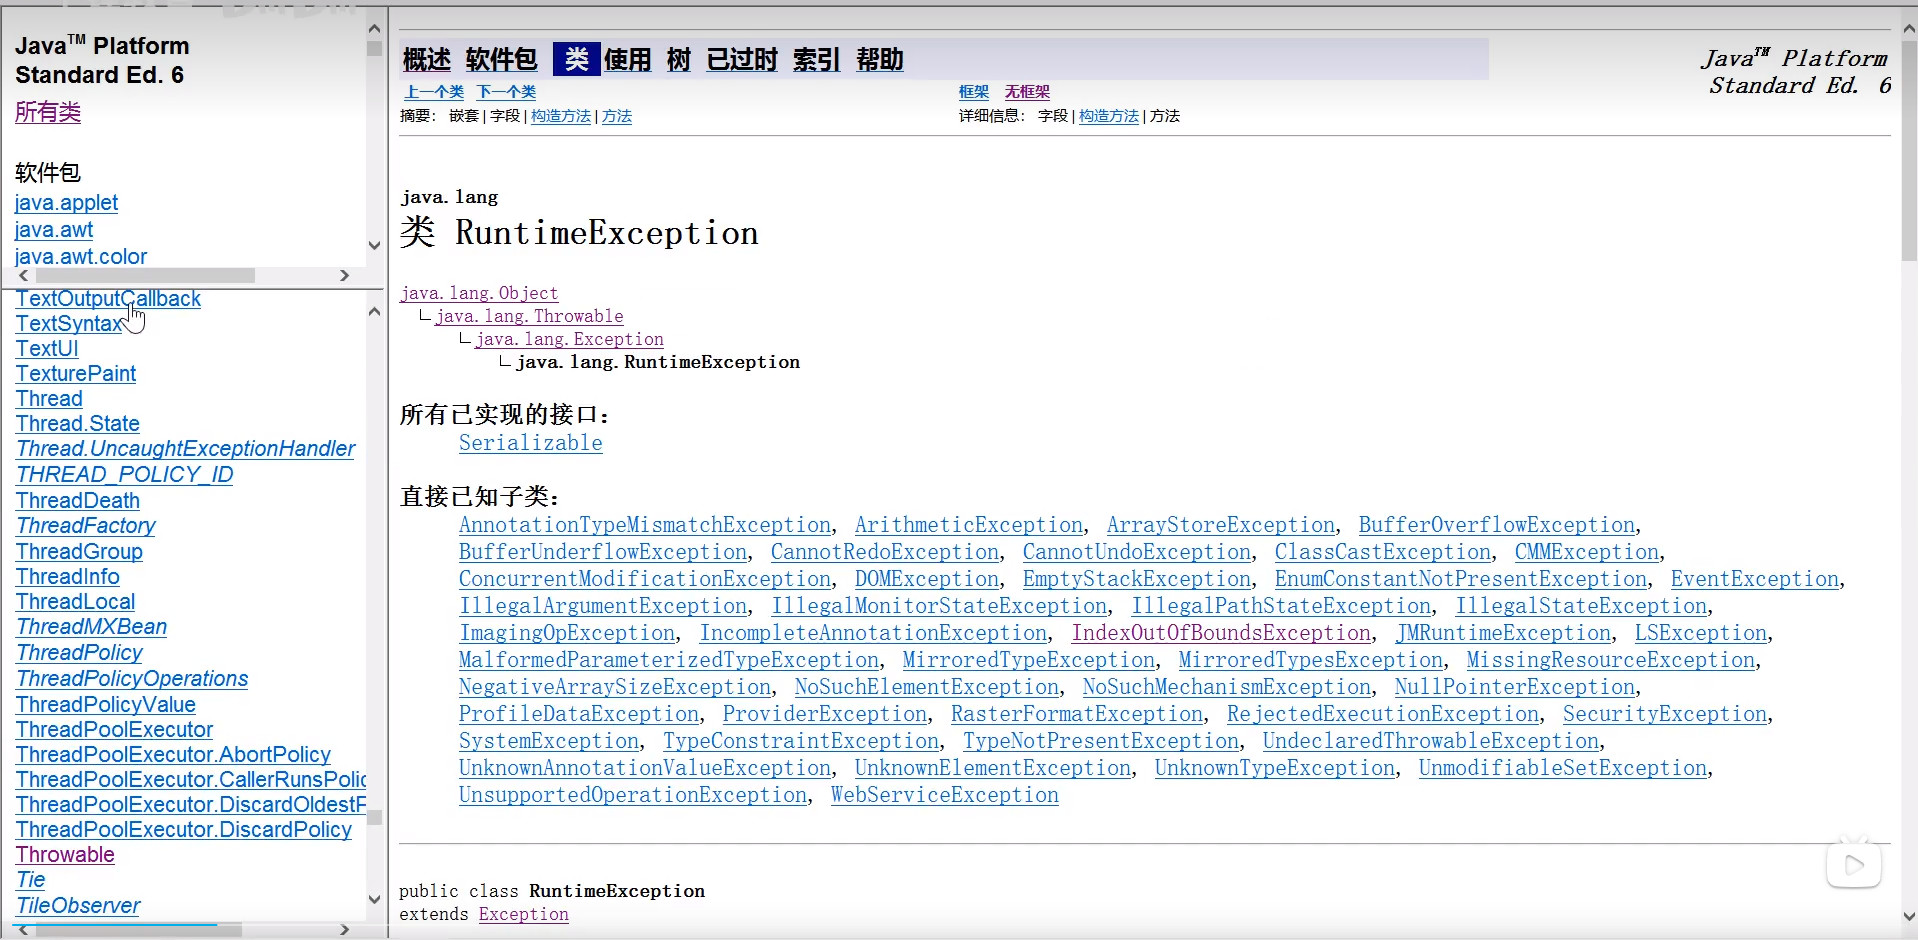Click the packages frame scroll-down arrow
Viewport: 1918px width, 940px height.
click(x=374, y=245)
